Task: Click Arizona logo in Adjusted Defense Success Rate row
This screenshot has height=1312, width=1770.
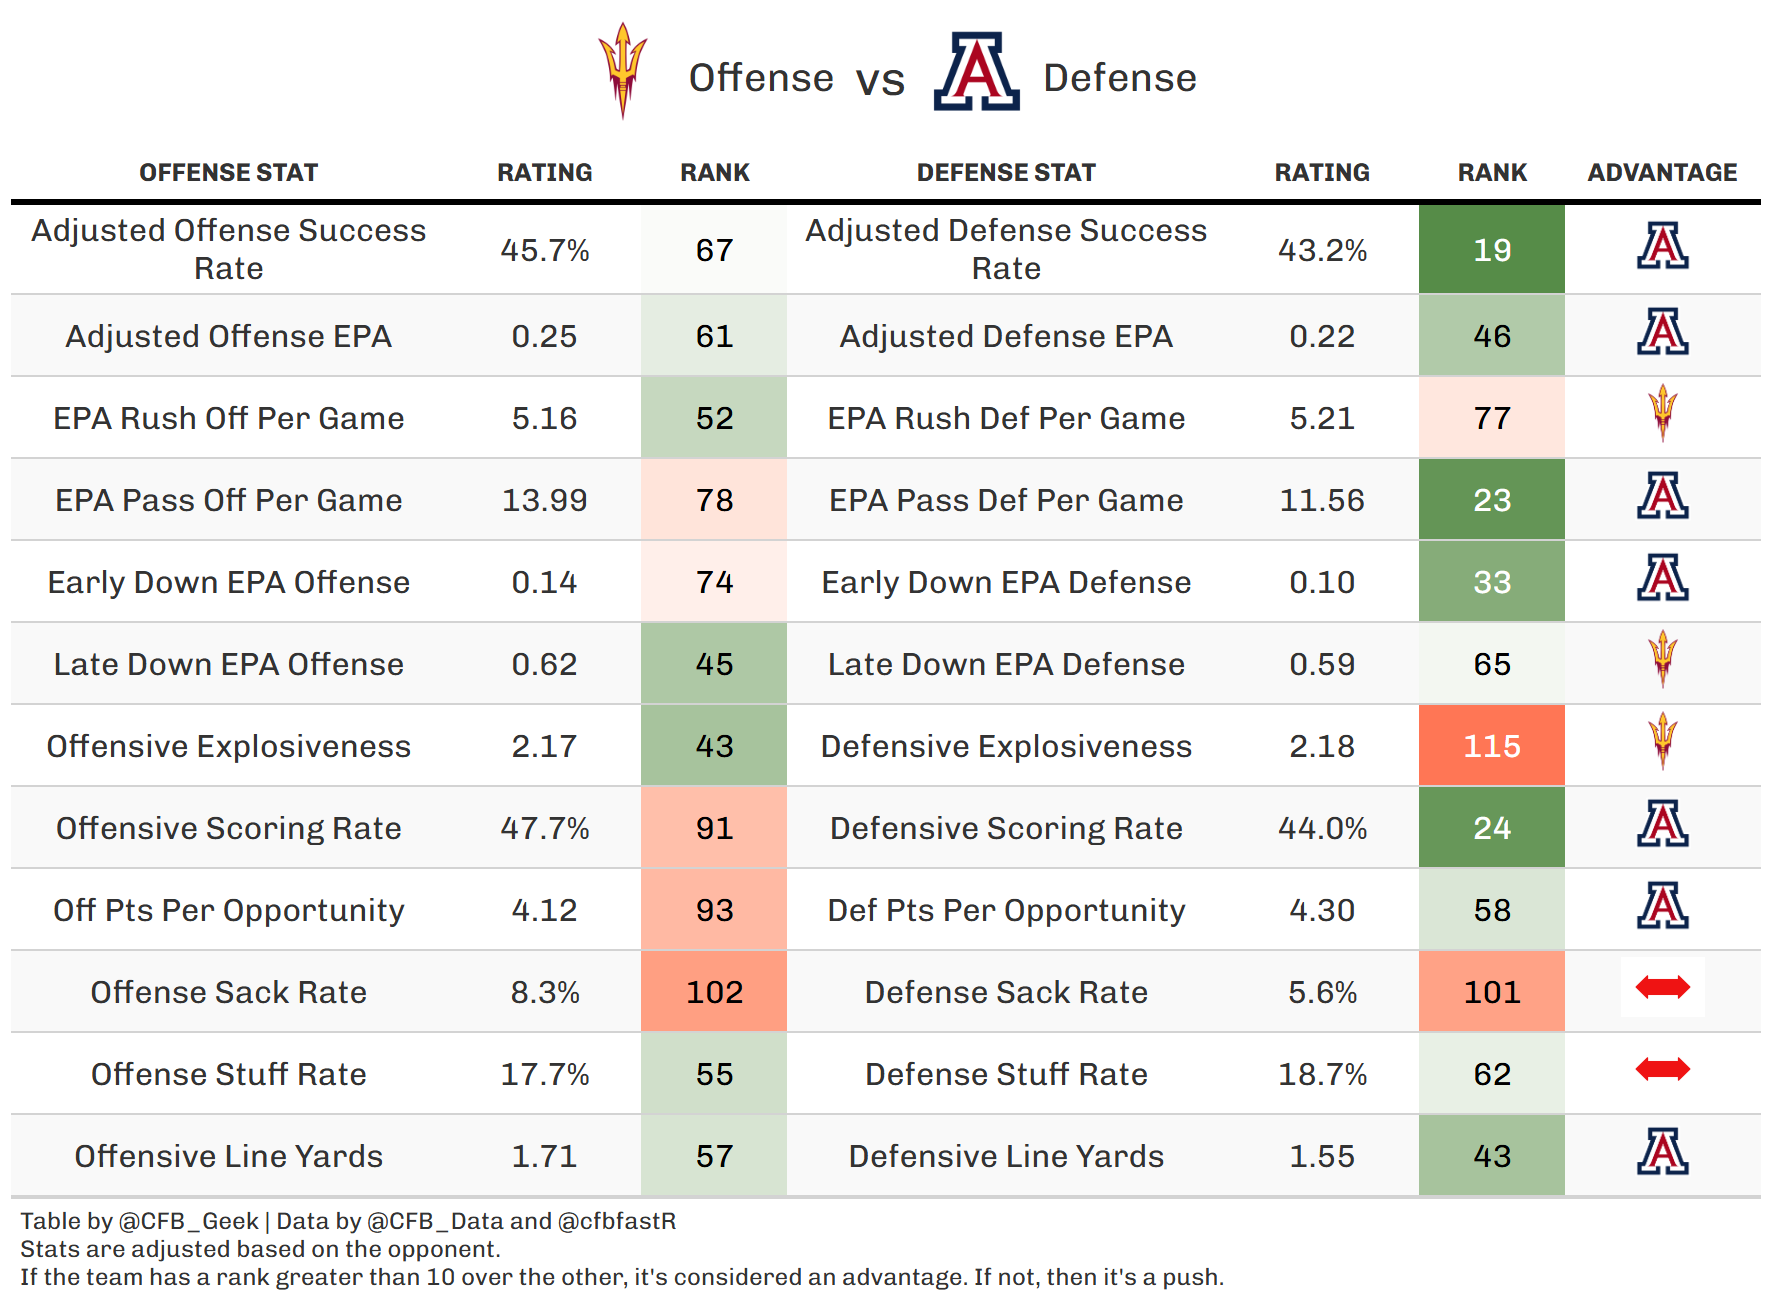Action: 1662,247
